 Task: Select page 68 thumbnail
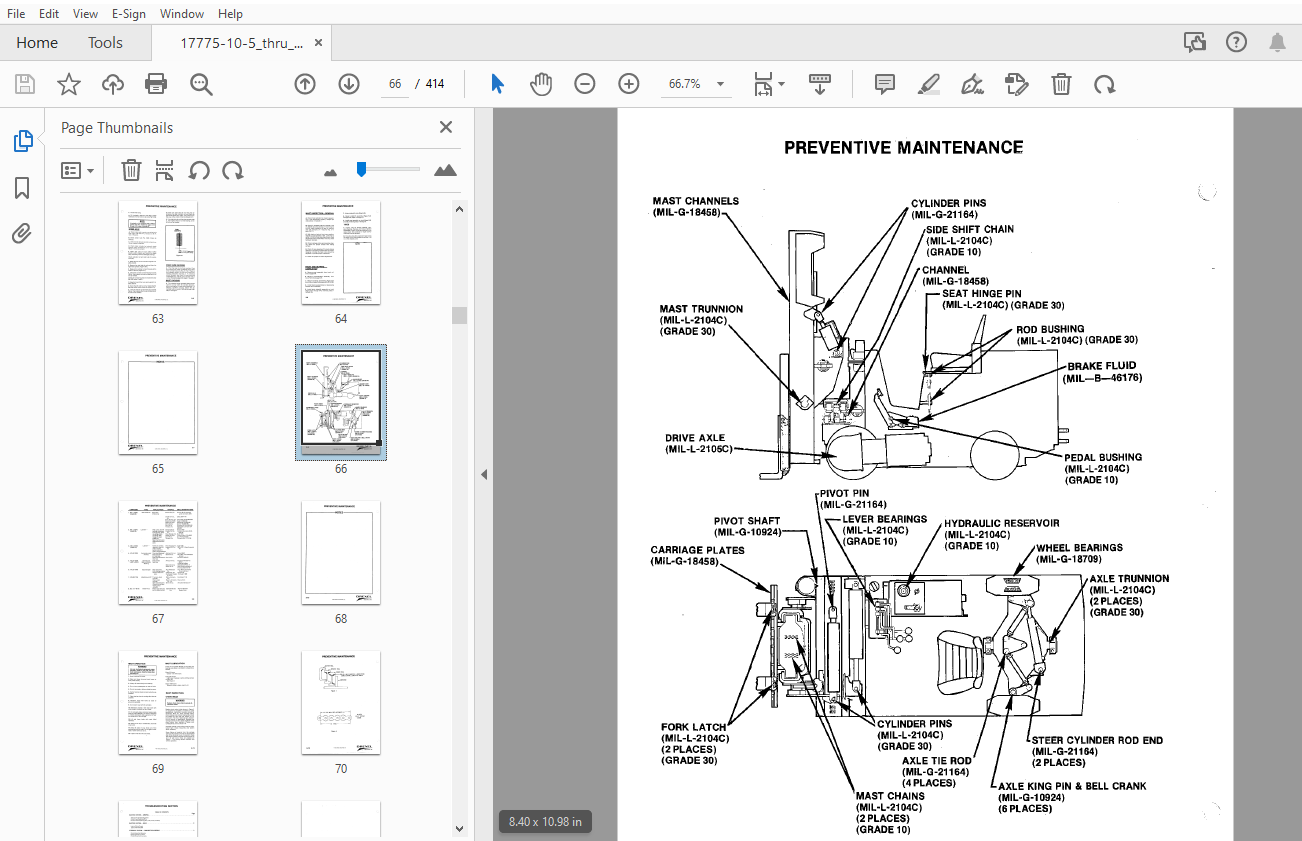coord(341,552)
